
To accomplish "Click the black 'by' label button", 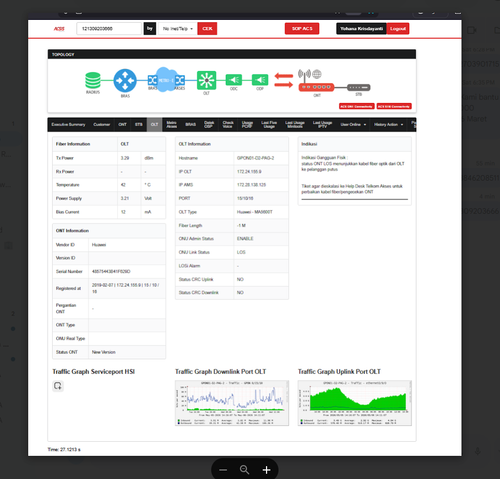I will click(150, 29).
